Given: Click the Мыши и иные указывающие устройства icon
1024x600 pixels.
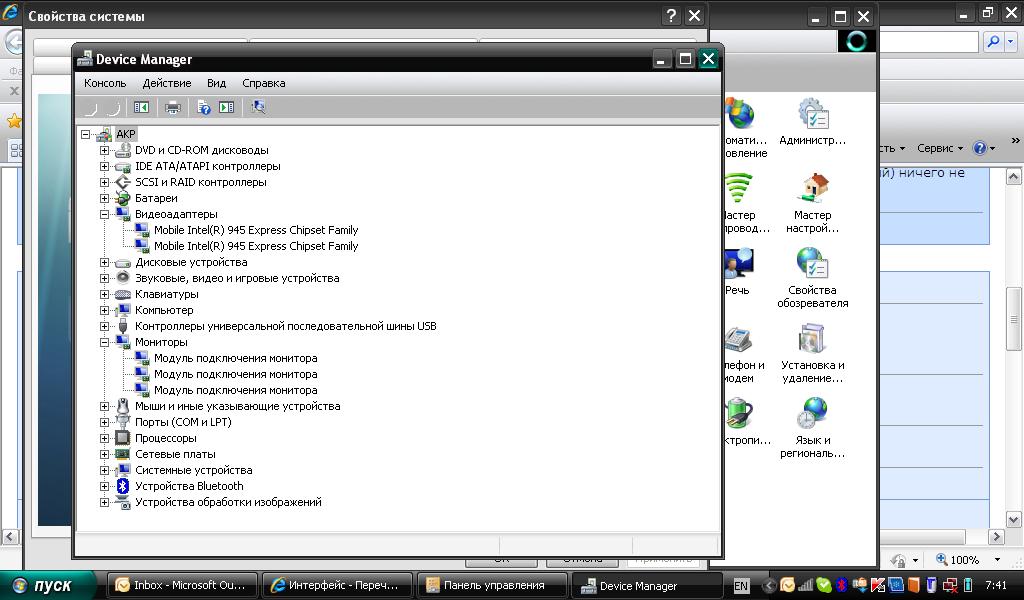Looking at the screenshot, I should click(x=123, y=406).
